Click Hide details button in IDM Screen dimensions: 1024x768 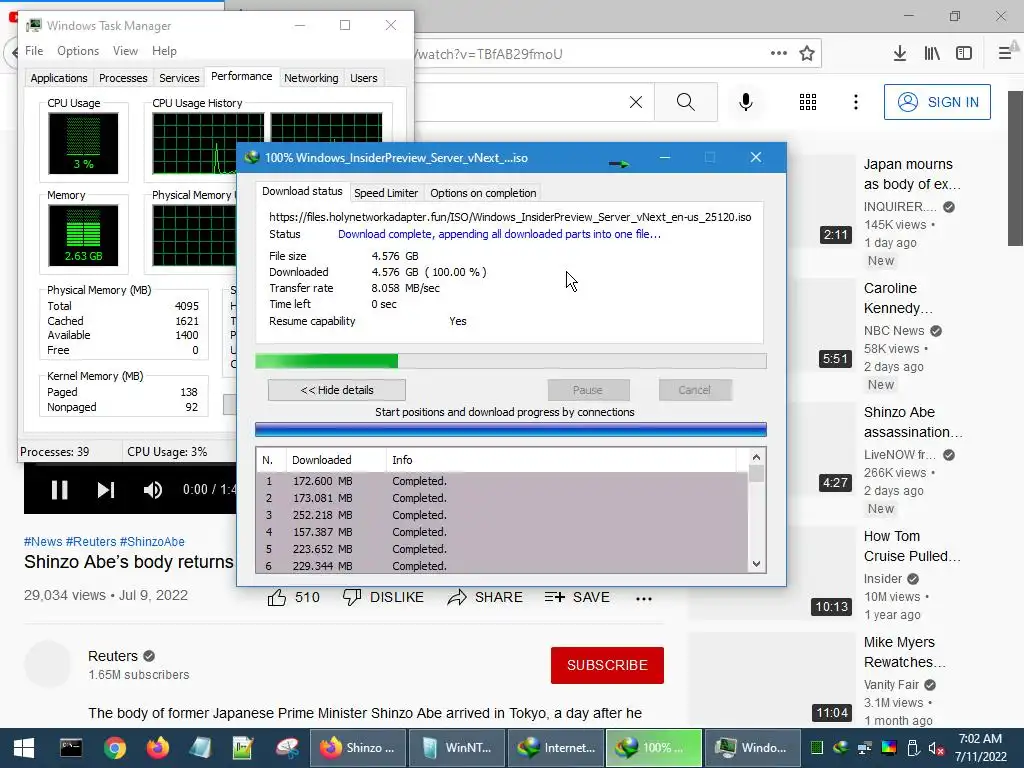(x=337, y=390)
